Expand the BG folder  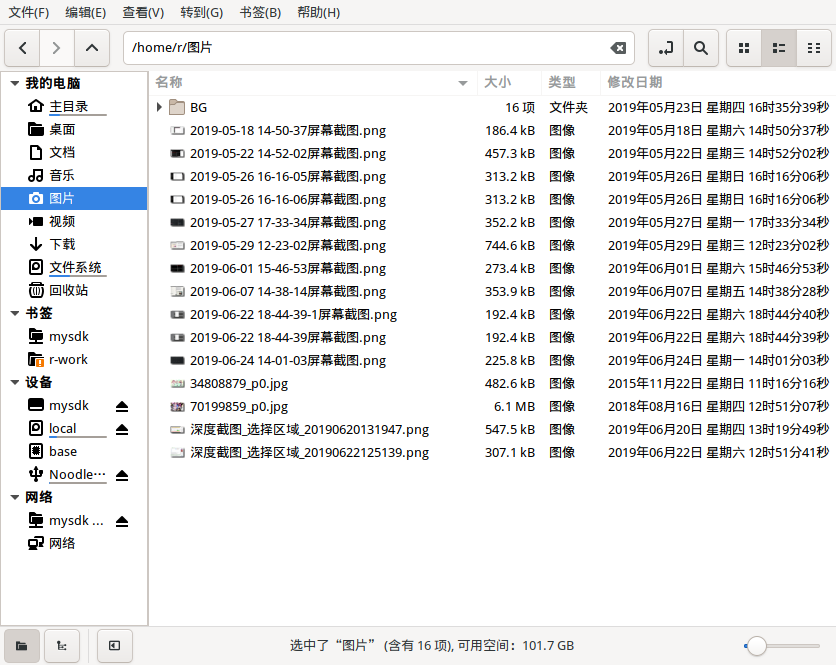tap(159, 107)
